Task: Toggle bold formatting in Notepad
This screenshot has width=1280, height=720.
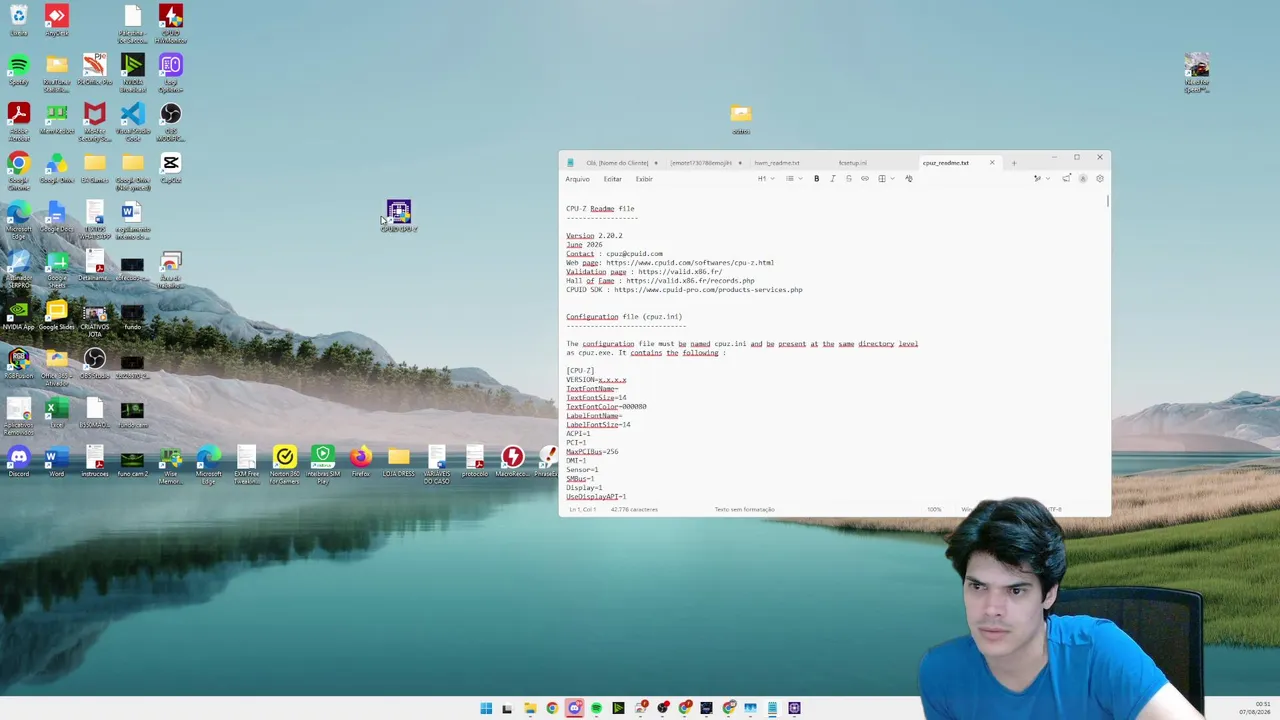Action: point(816,179)
